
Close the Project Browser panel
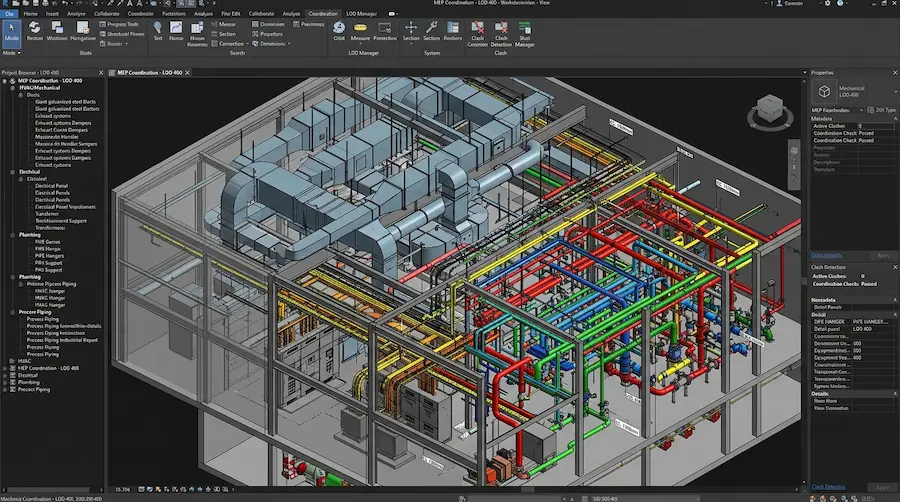(101, 73)
